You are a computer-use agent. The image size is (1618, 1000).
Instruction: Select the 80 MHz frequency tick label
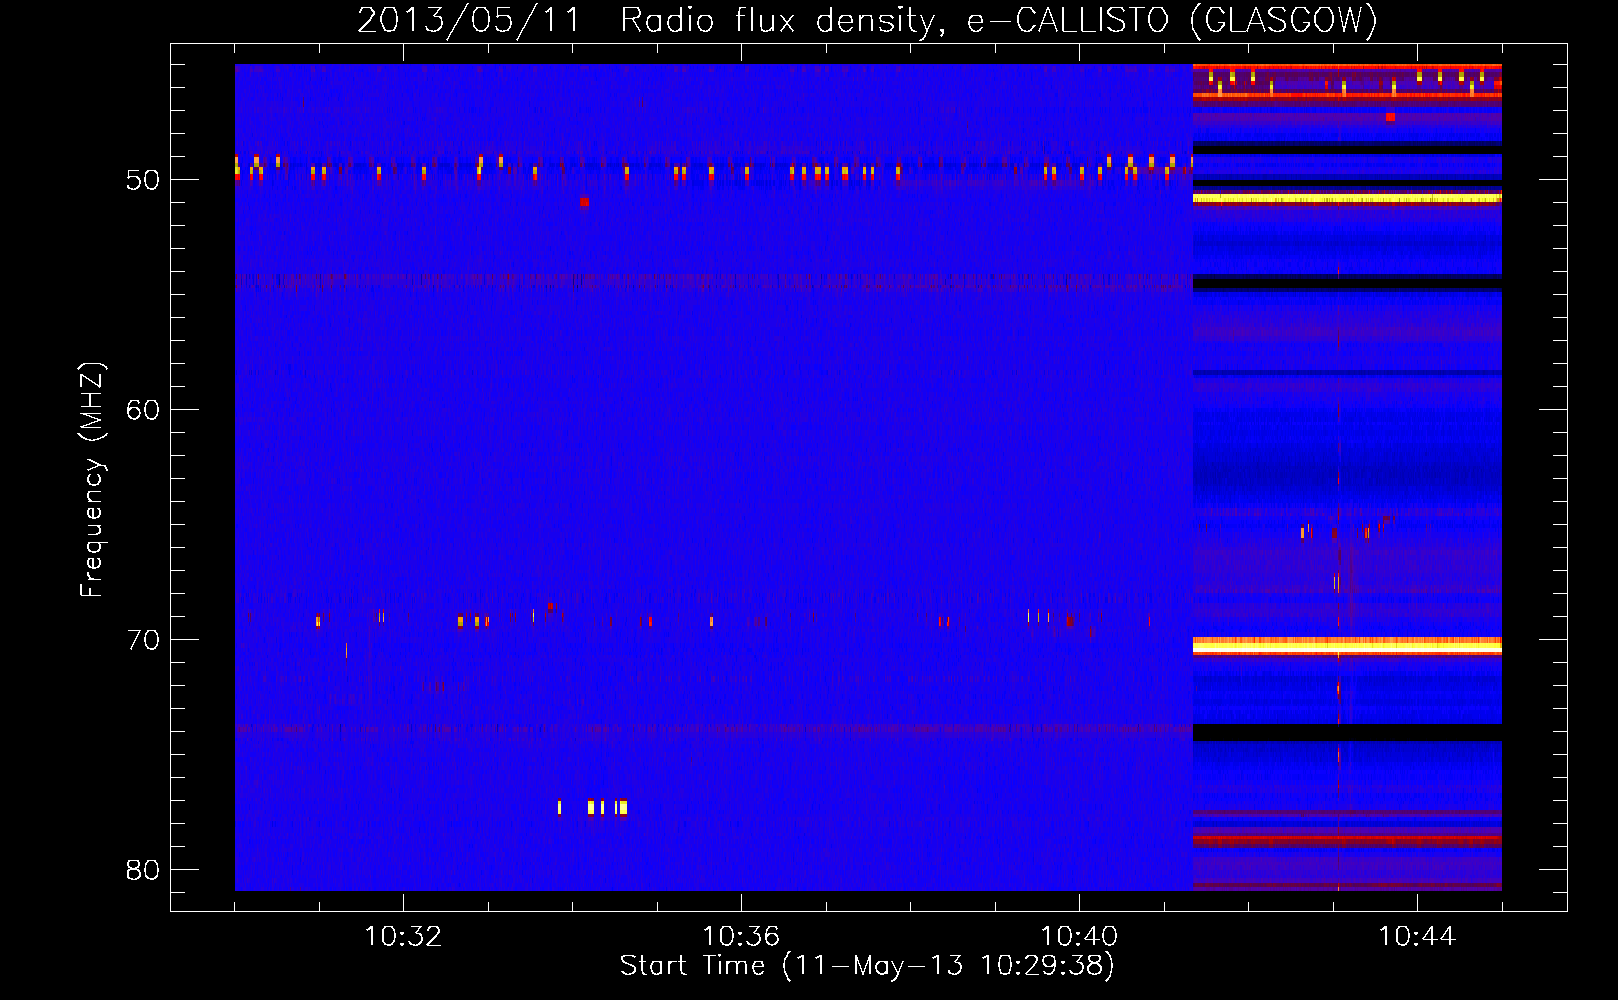[x=143, y=870]
